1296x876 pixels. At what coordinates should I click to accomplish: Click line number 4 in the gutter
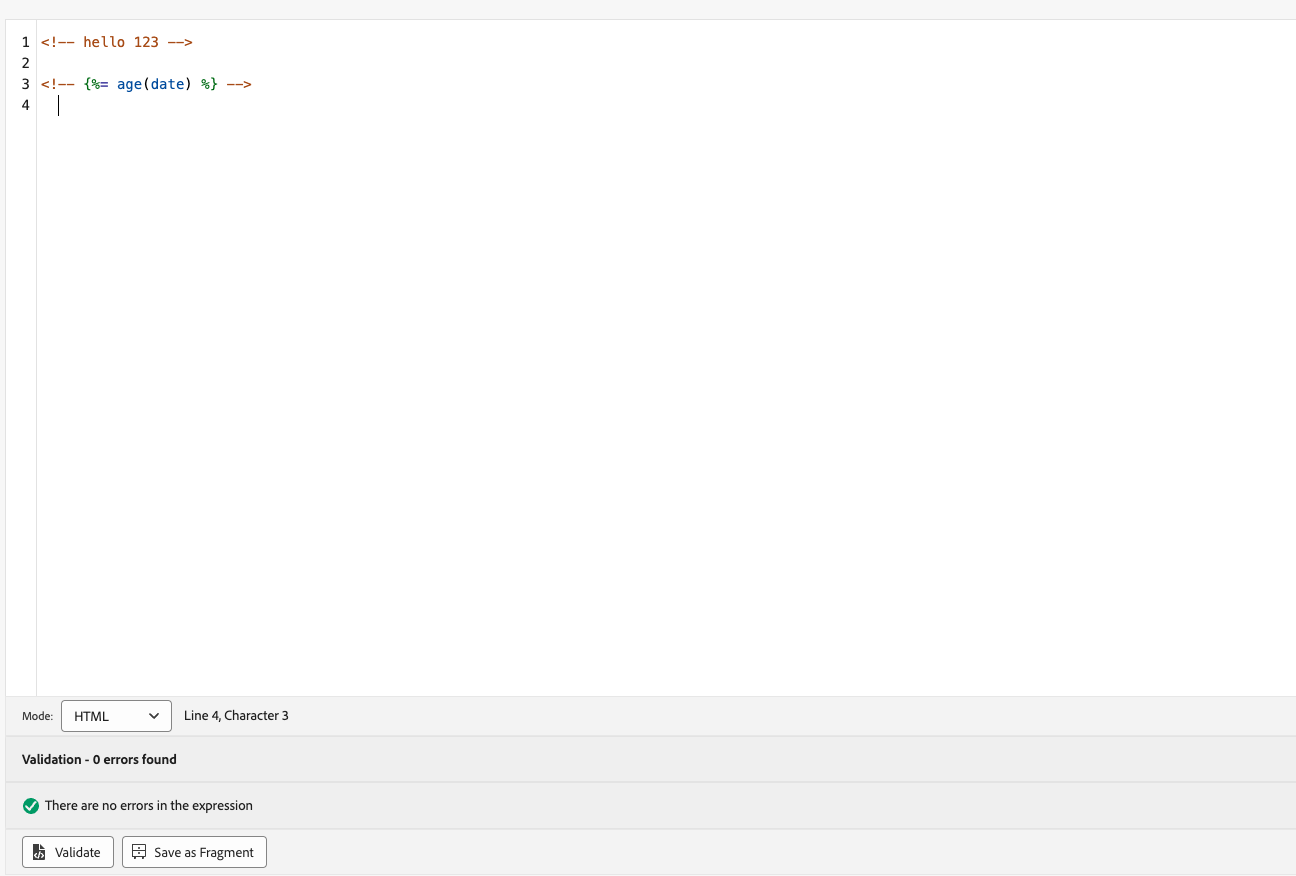coord(25,105)
